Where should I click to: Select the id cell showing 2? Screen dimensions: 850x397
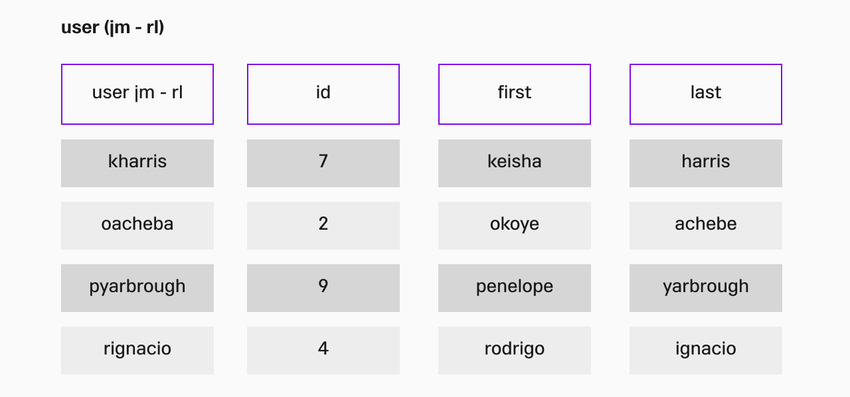point(323,226)
